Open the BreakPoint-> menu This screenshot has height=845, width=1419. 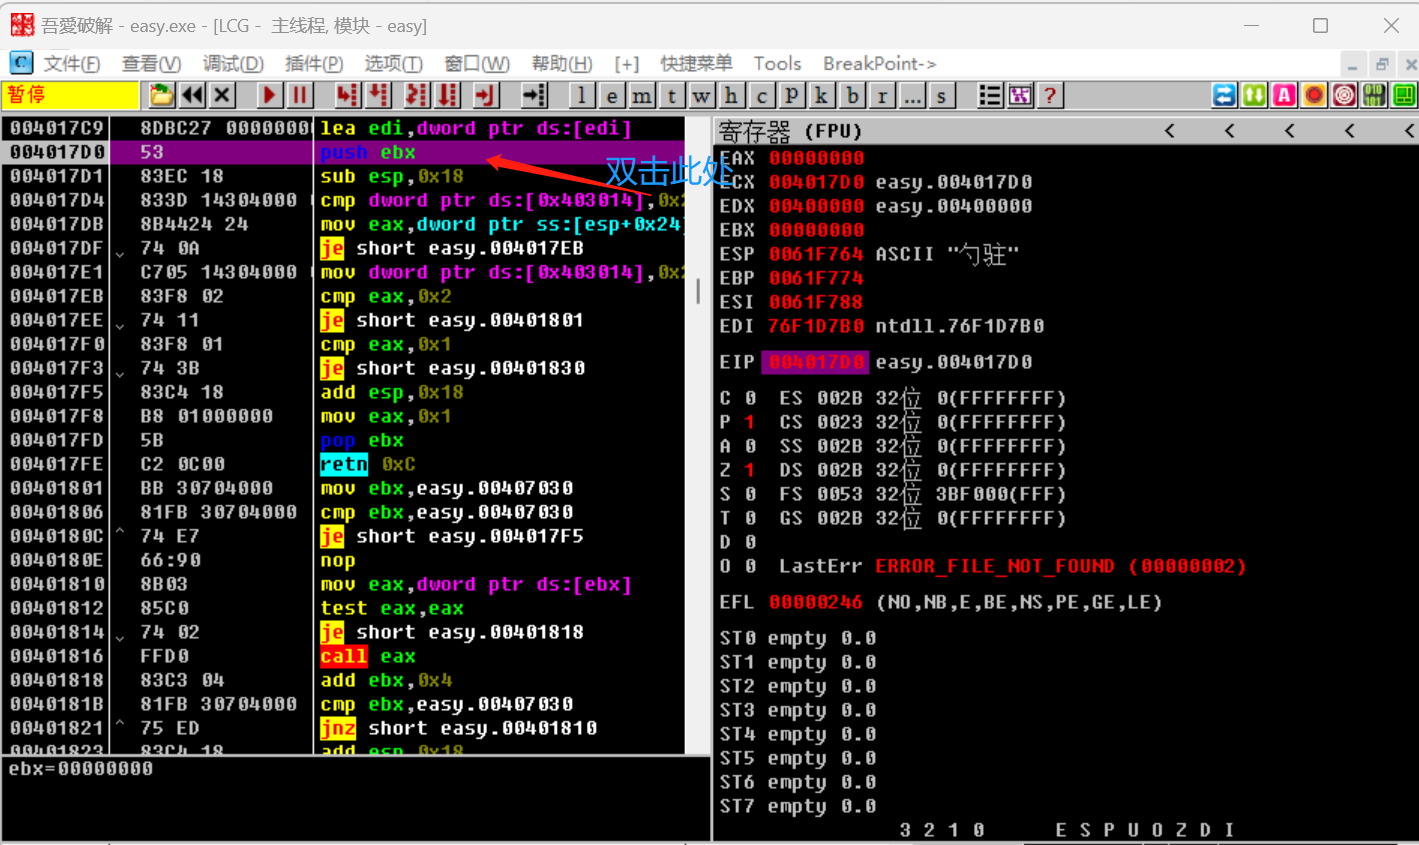(x=879, y=64)
